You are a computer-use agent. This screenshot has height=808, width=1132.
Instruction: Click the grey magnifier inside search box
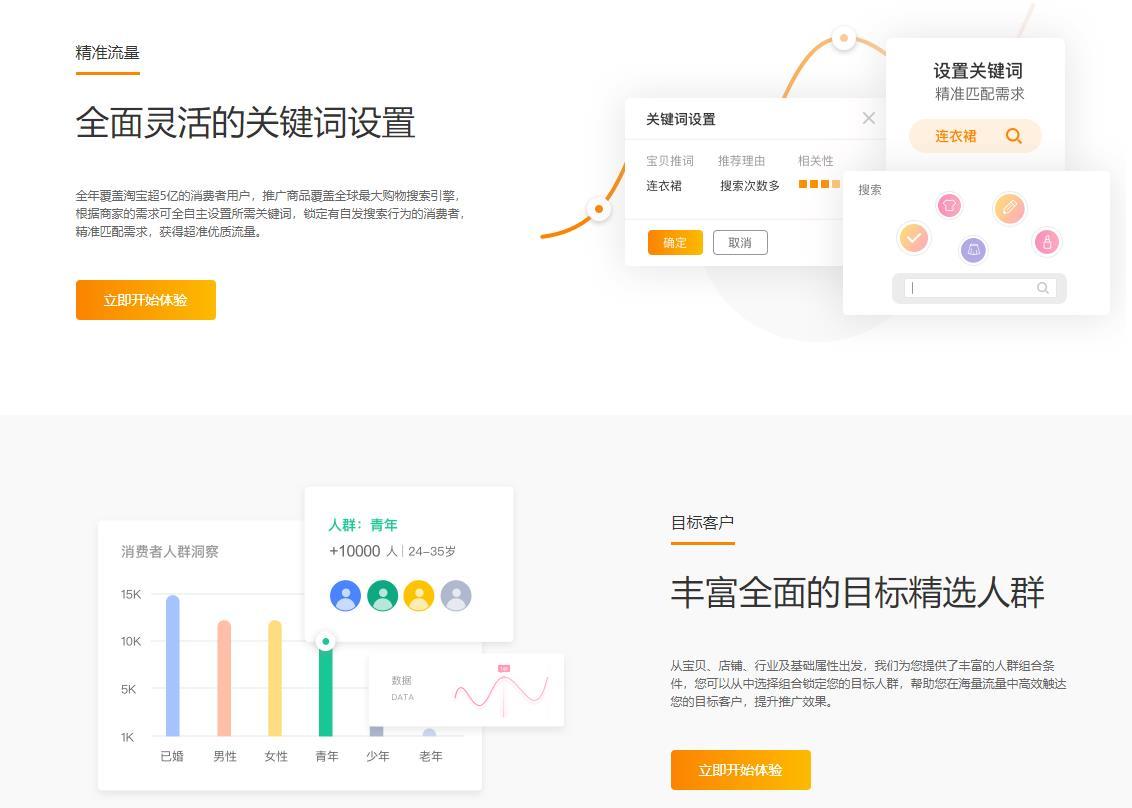1042,288
